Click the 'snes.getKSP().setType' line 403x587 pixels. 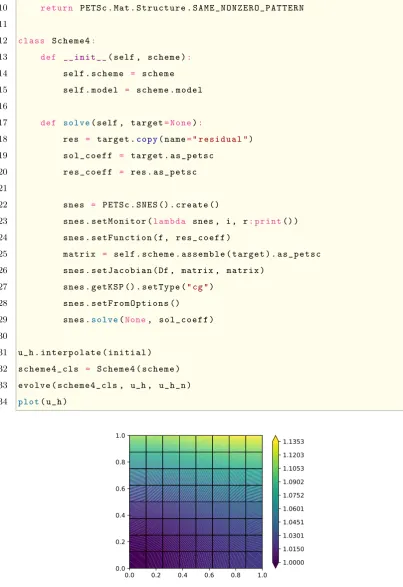[138, 287]
